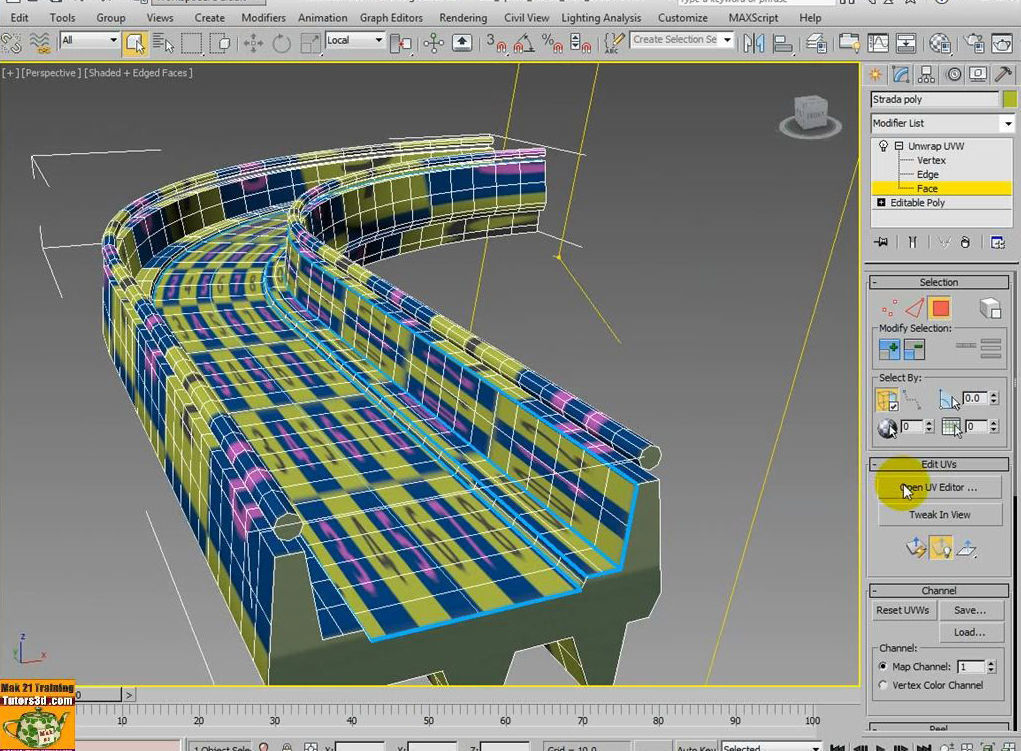Activate Select and Rotate tool
This screenshot has width=1021, height=751.
(281, 44)
